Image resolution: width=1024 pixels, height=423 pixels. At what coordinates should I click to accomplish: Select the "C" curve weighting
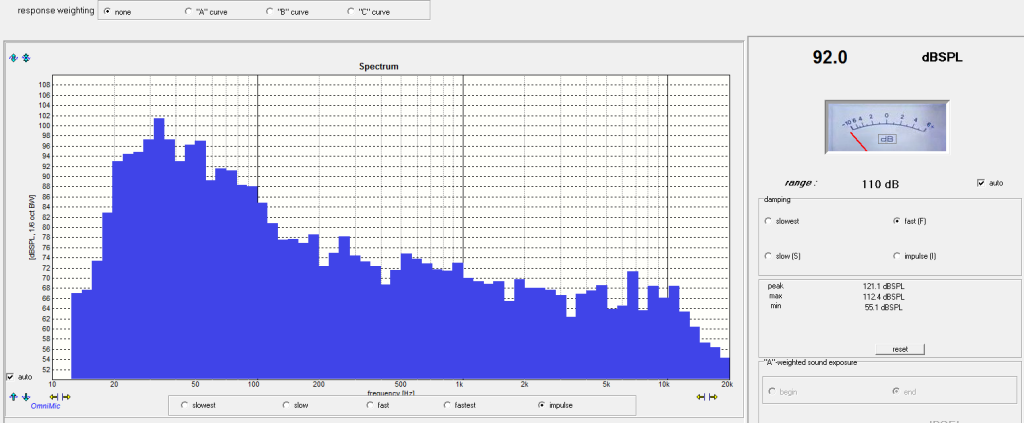click(x=351, y=12)
